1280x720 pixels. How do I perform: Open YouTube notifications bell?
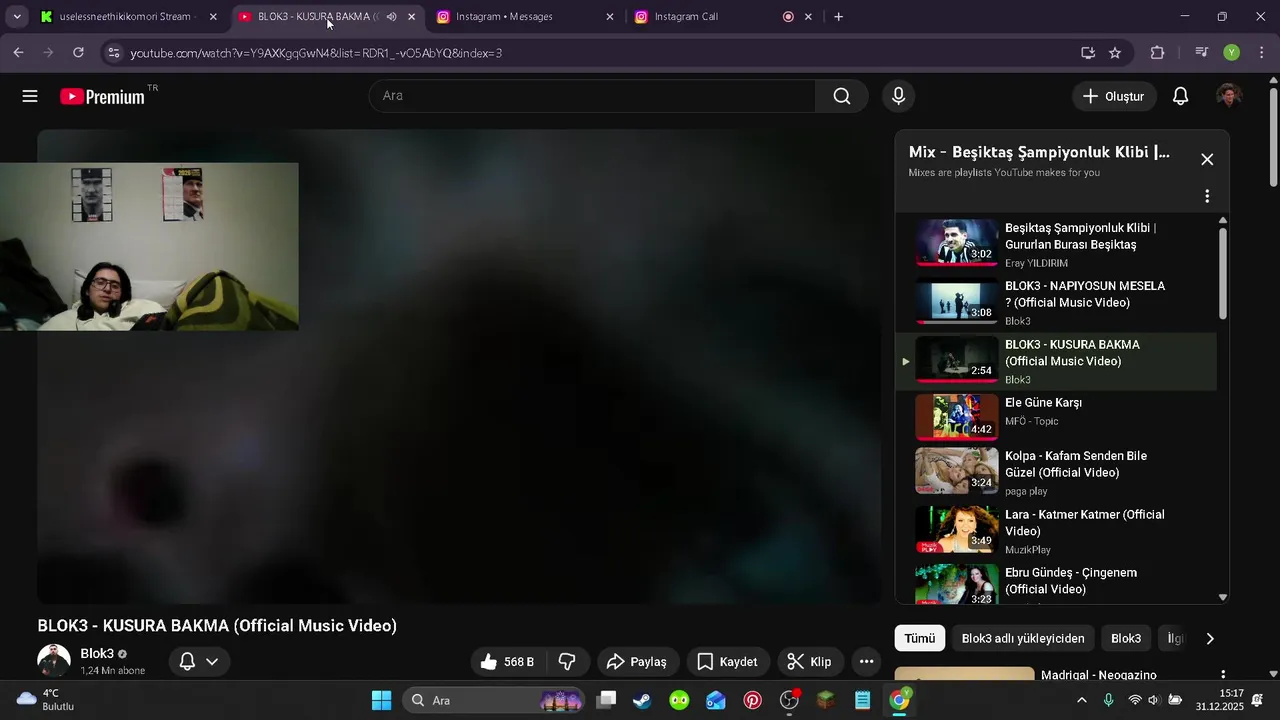pyautogui.click(x=1180, y=96)
